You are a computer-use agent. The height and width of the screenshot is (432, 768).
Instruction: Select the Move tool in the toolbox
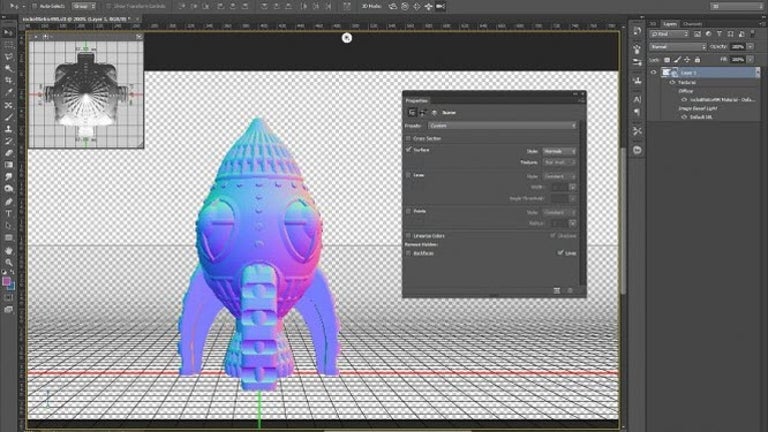click(x=8, y=33)
